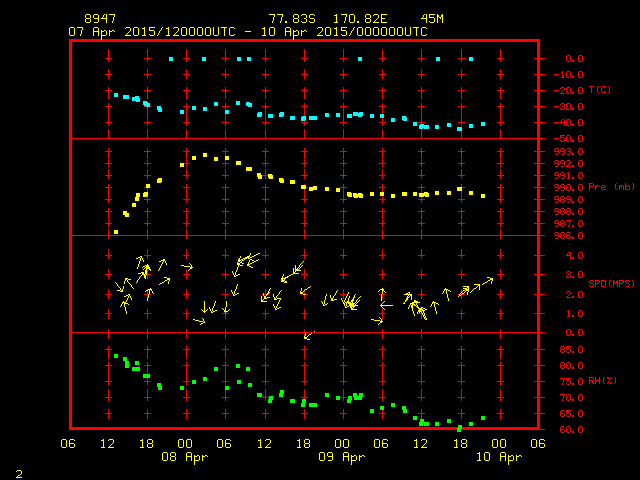The height and width of the screenshot is (480, 640).
Task: Click the 60.0 humidity tick label
Action: coord(571,430)
